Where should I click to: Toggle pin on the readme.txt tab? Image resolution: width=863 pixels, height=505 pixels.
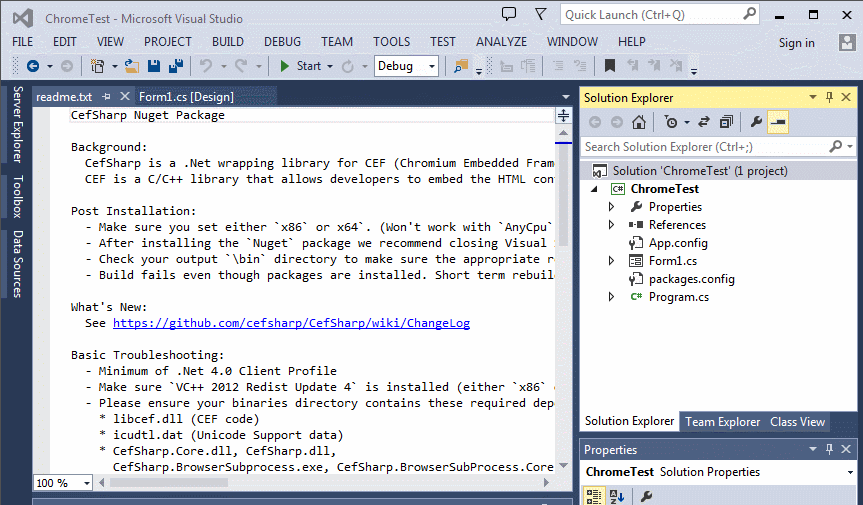(106, 97)
